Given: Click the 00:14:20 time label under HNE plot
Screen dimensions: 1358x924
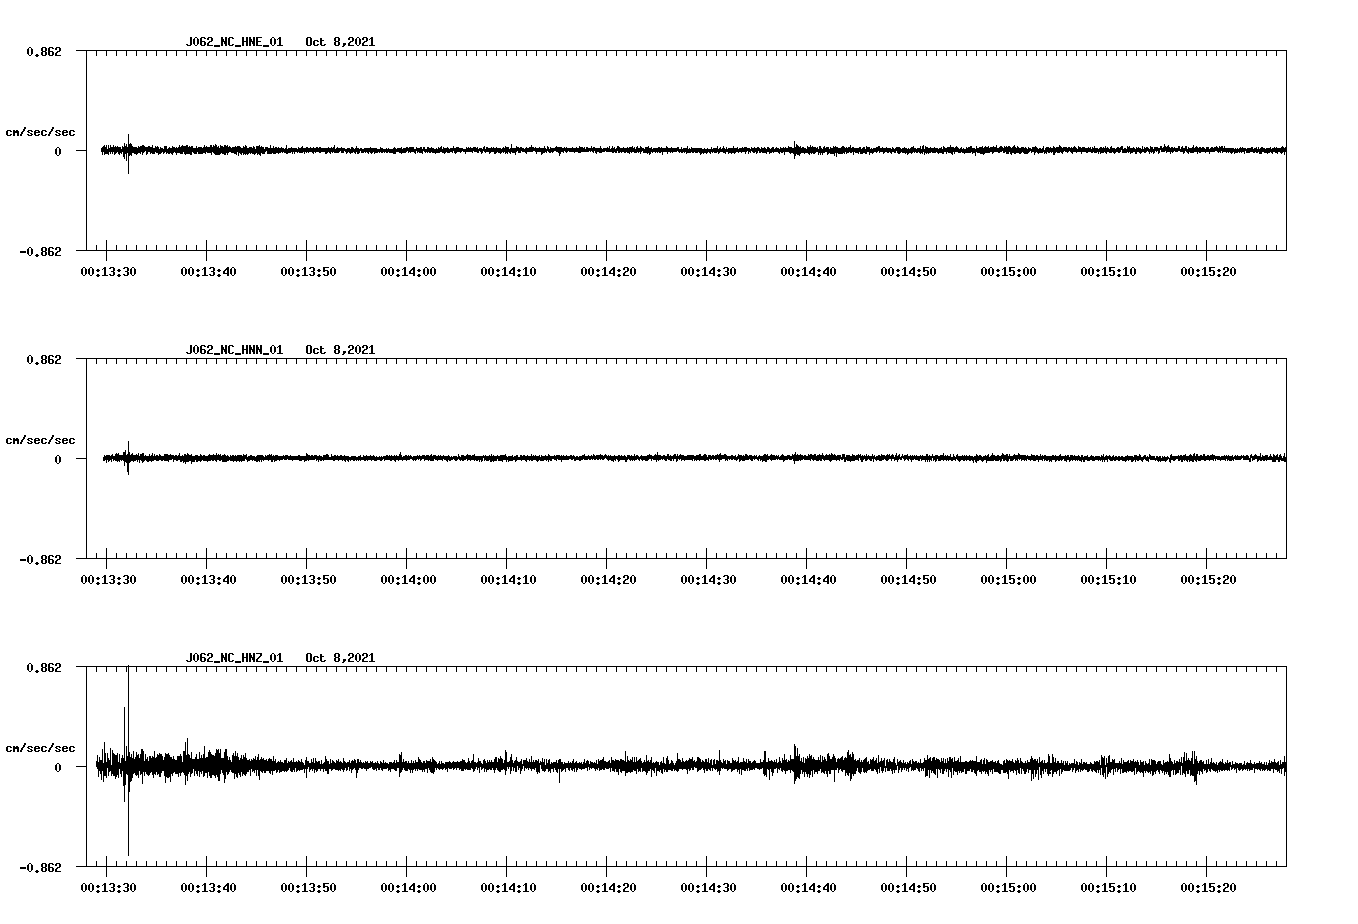Looking at the screenshot, I should pyautogui.click(x=608, y=272).
